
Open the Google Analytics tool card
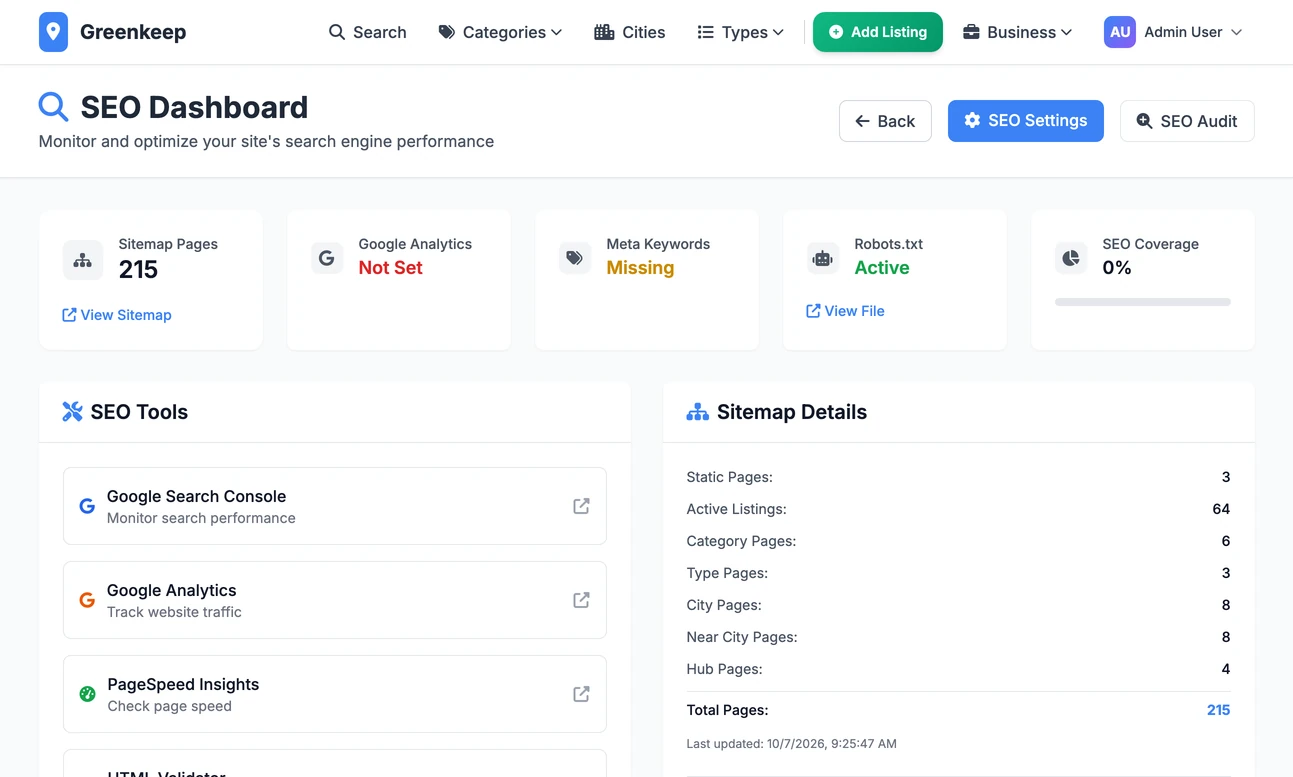[x=335, y=600]
